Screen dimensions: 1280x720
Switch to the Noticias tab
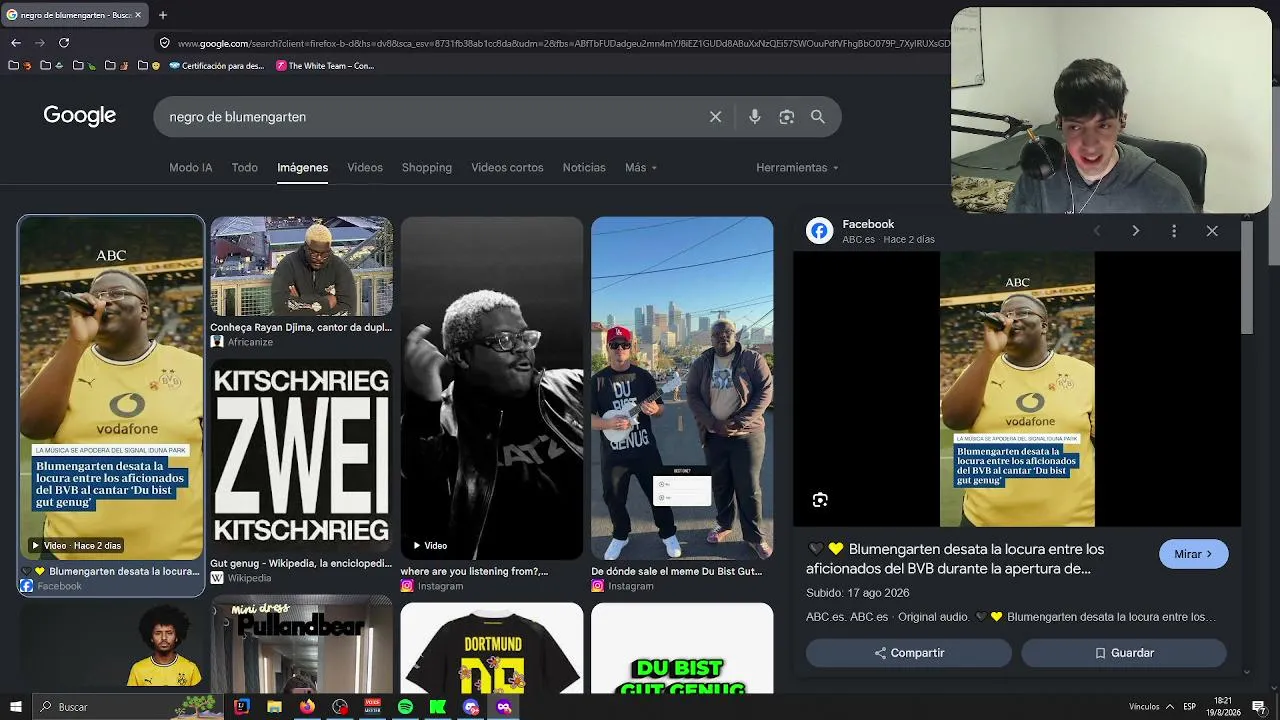[584, 167]
